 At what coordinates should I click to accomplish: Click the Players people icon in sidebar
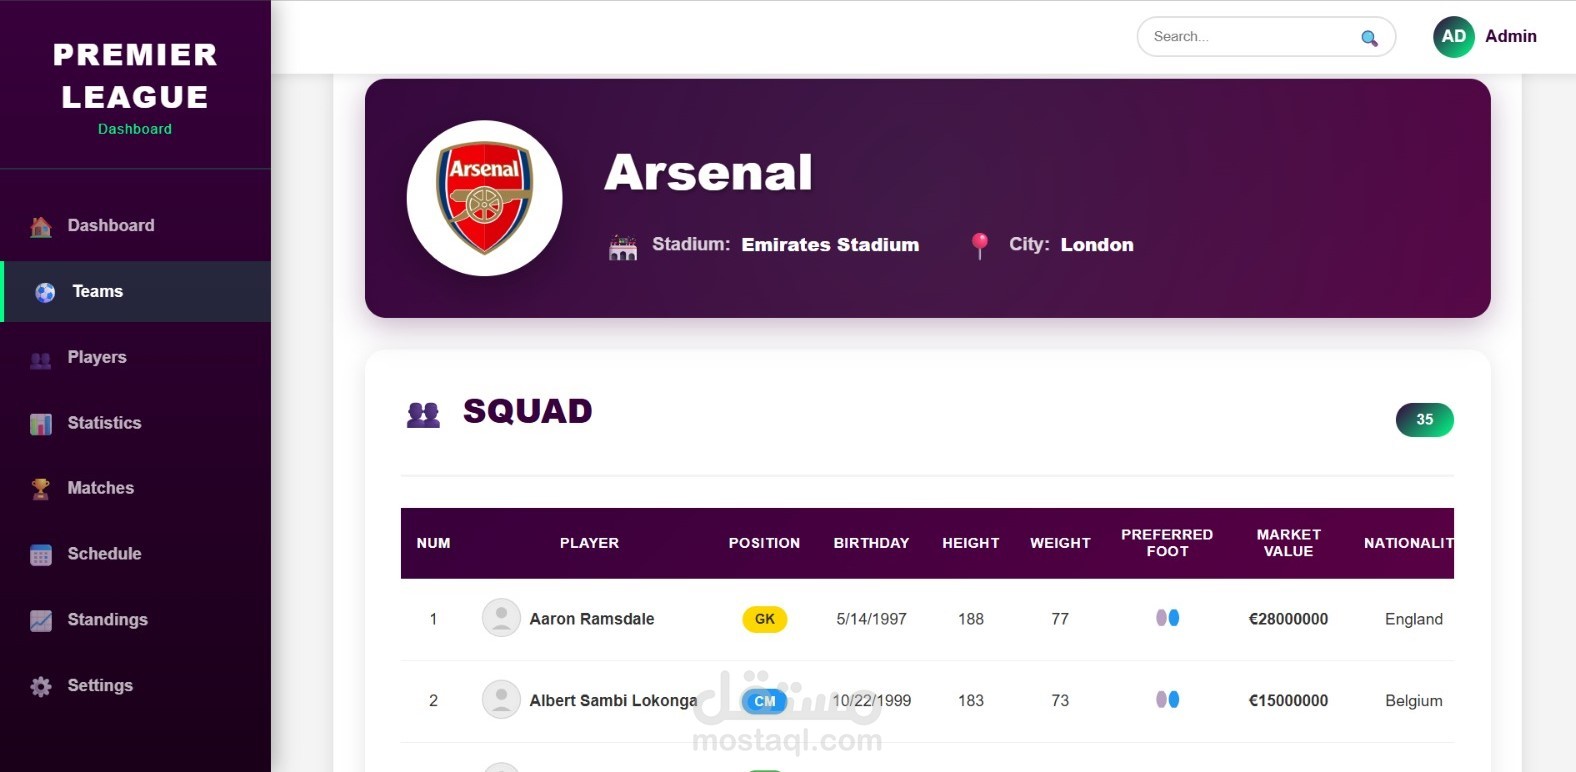click(41, 359)
